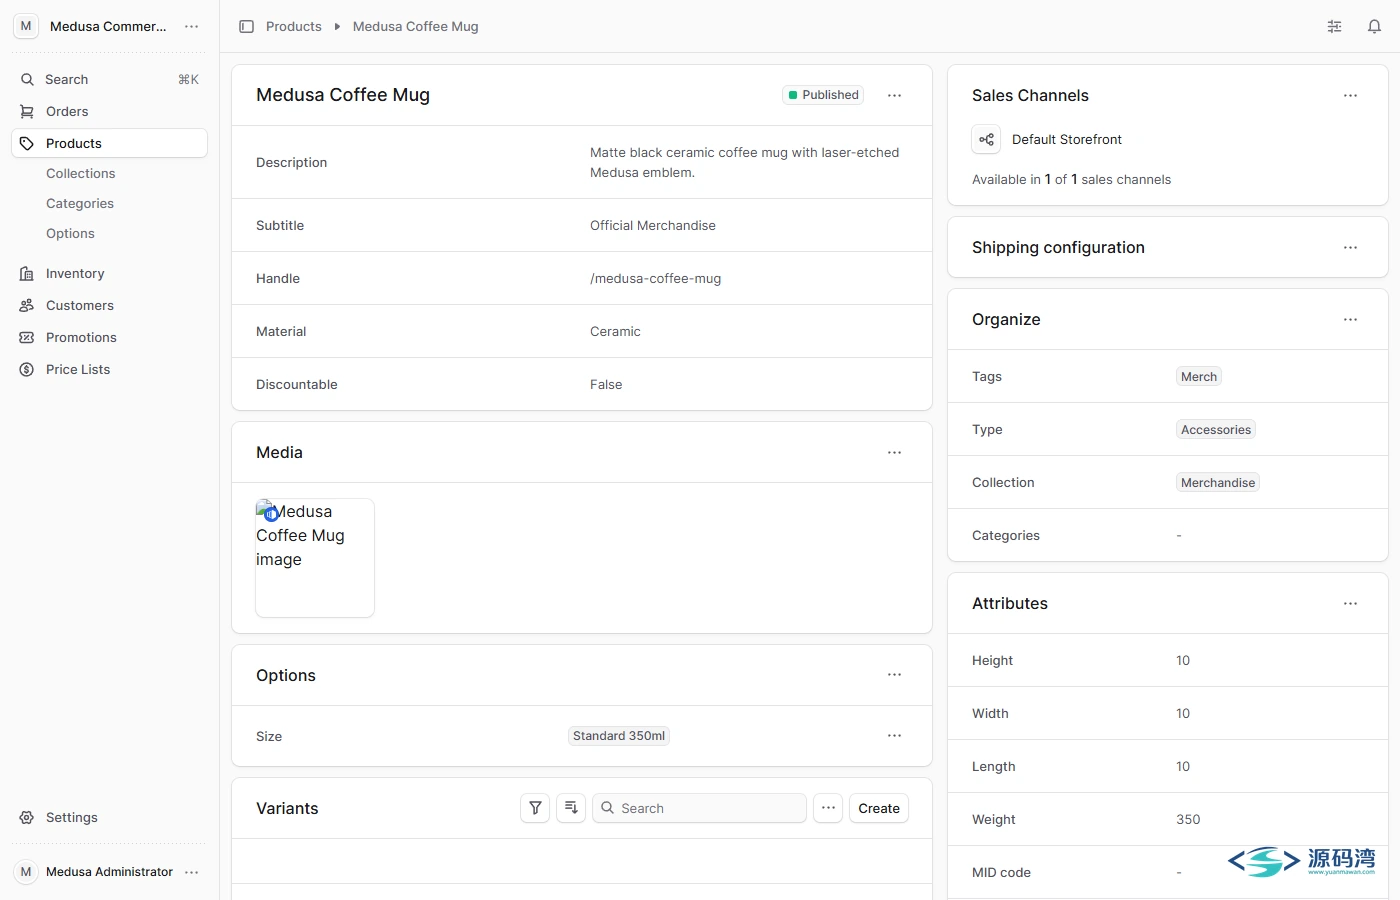
Task: Open Attributes section actions menu
Action: [1350, 603]
